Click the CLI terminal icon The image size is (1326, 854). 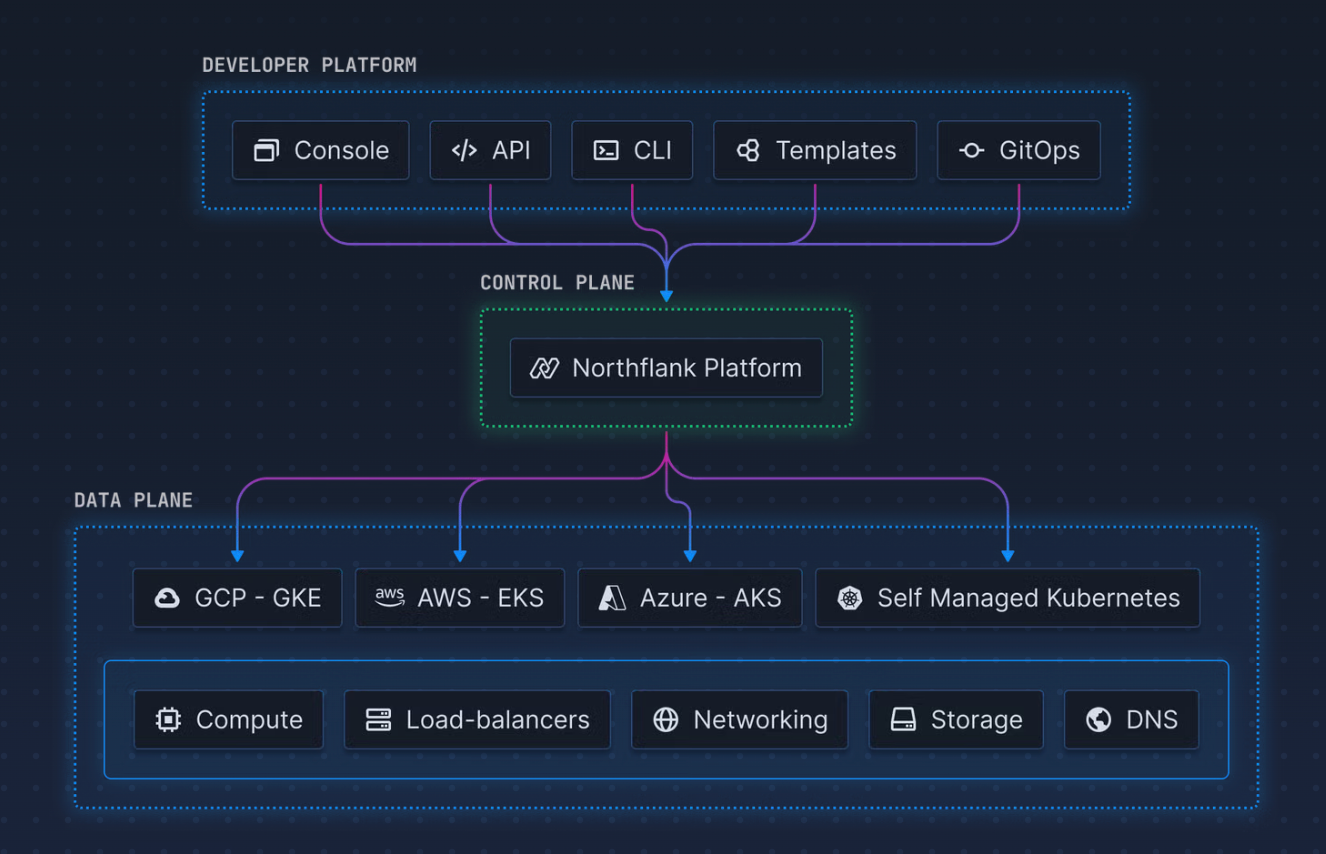click(606, 151)
